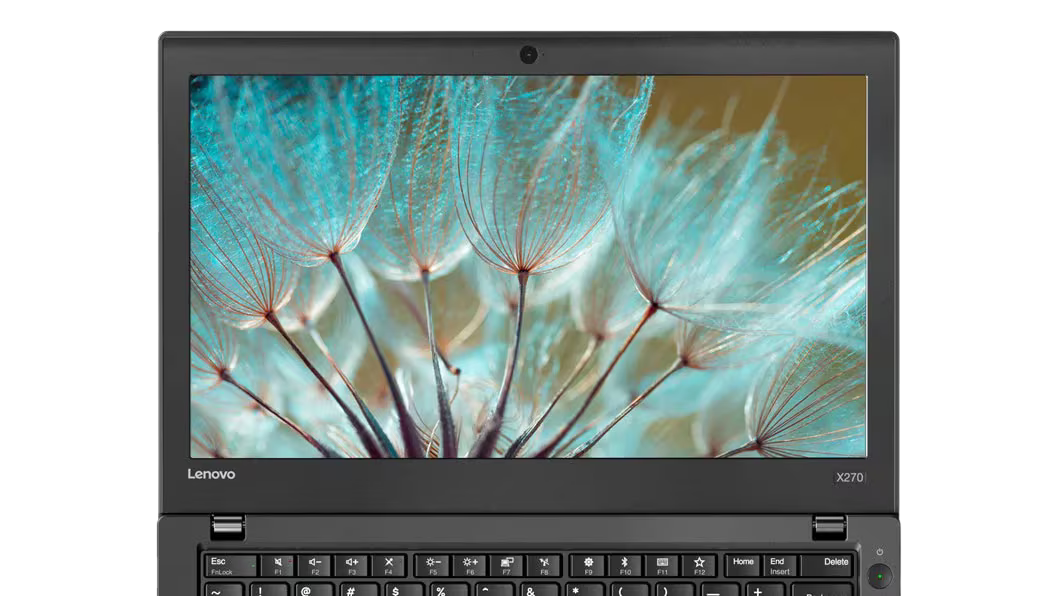Click the F9 settings gear key
This screenshot has height=596, width=1060.
(x=588, y=566)
